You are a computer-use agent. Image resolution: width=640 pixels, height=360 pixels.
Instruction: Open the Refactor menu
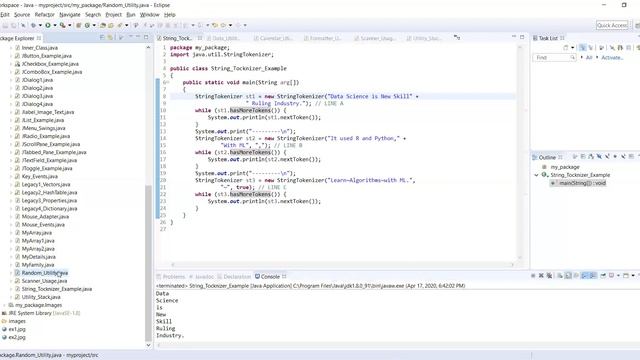(44, 15)
